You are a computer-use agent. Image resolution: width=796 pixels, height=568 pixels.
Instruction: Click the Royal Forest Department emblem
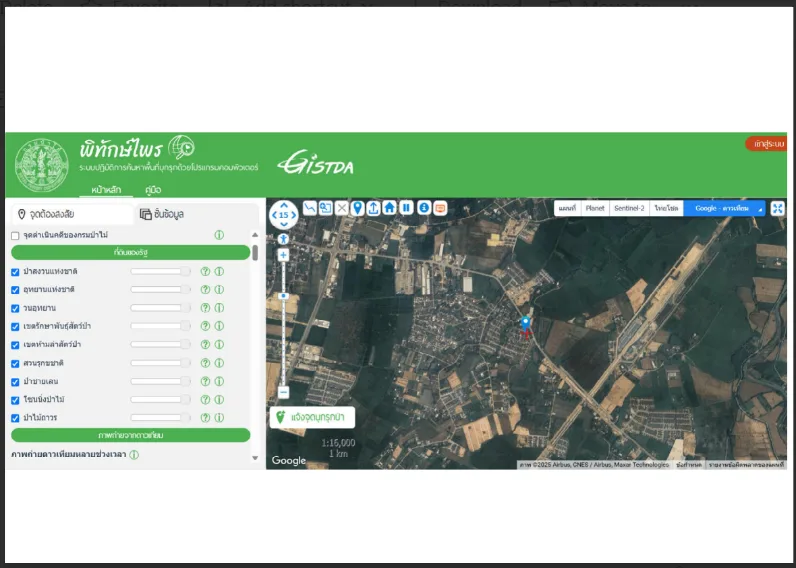pos(42,165)
